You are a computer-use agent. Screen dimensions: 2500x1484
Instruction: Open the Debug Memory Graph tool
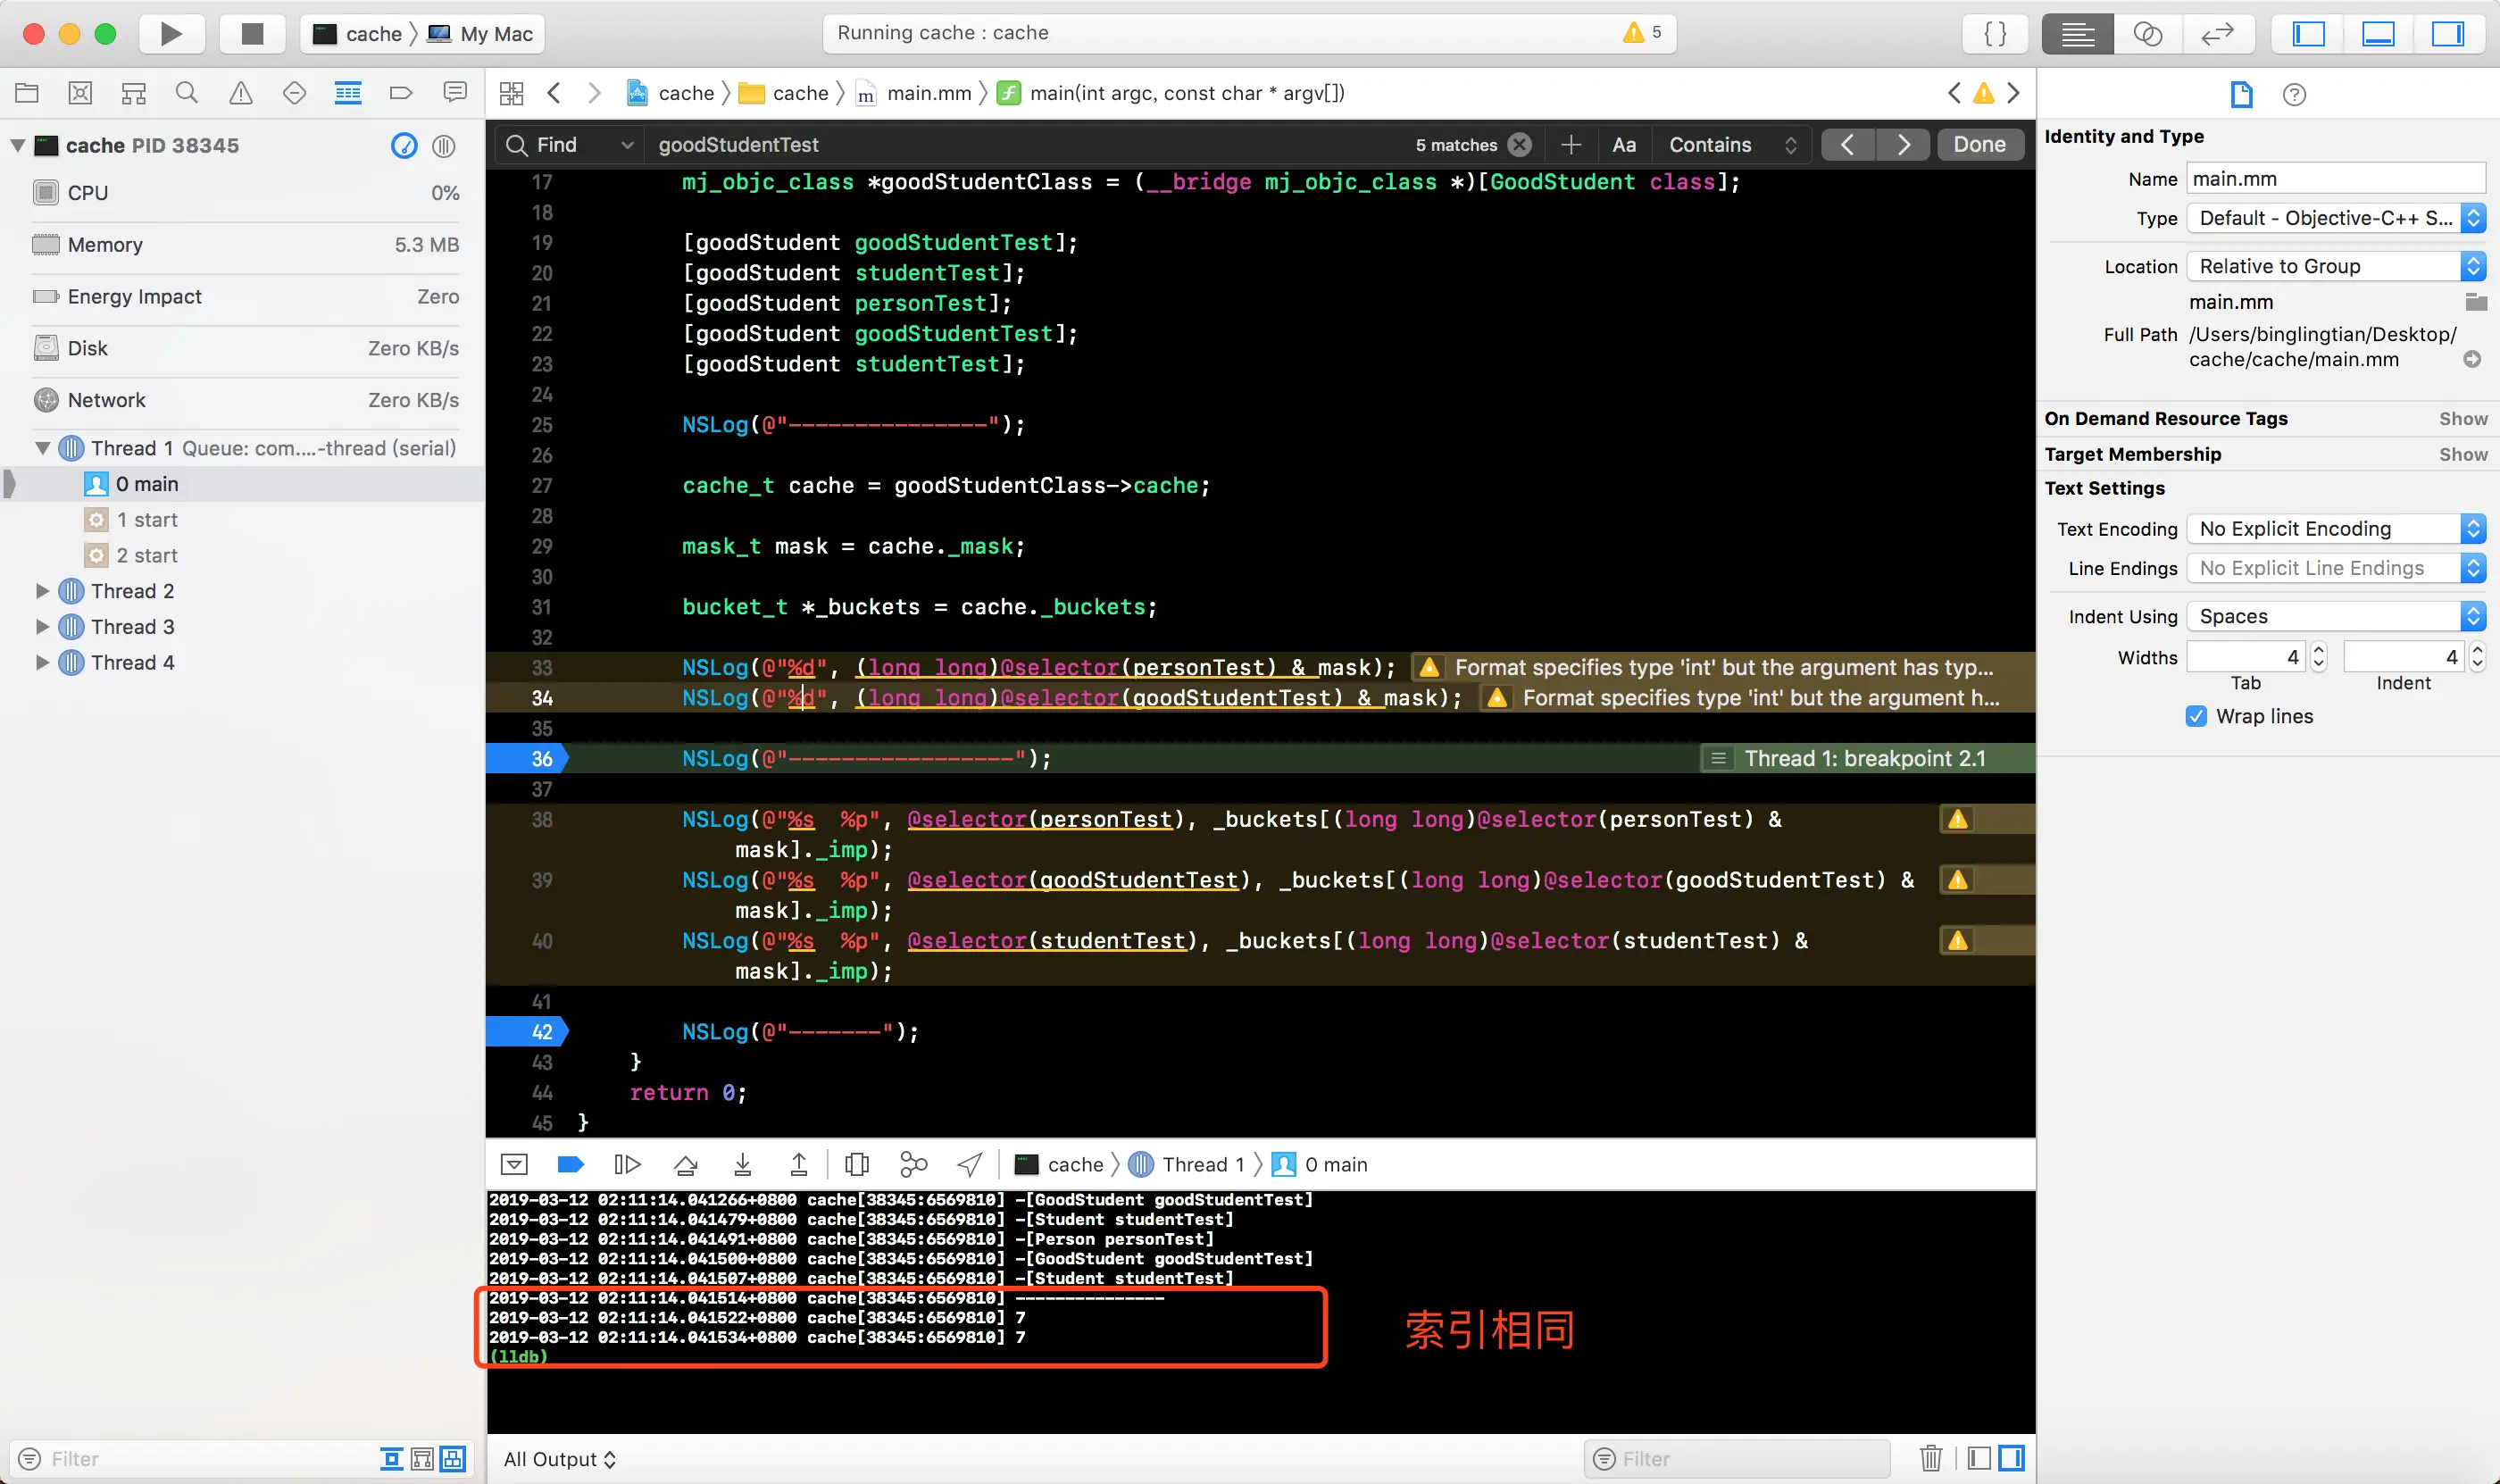click(913, 1164)
